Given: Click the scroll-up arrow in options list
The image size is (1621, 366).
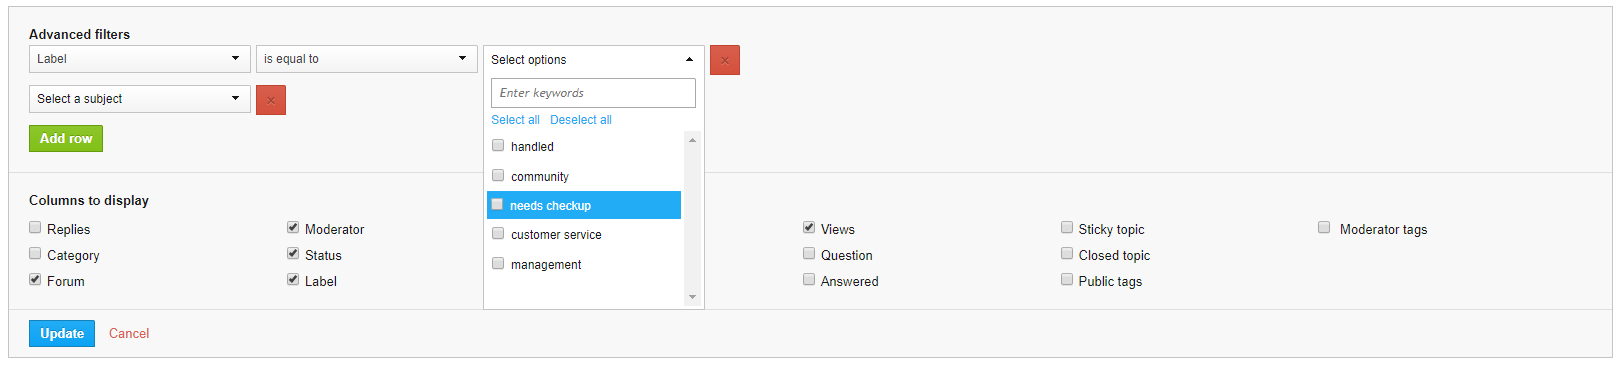Looking at the screenshot, I should click(692, 140).
